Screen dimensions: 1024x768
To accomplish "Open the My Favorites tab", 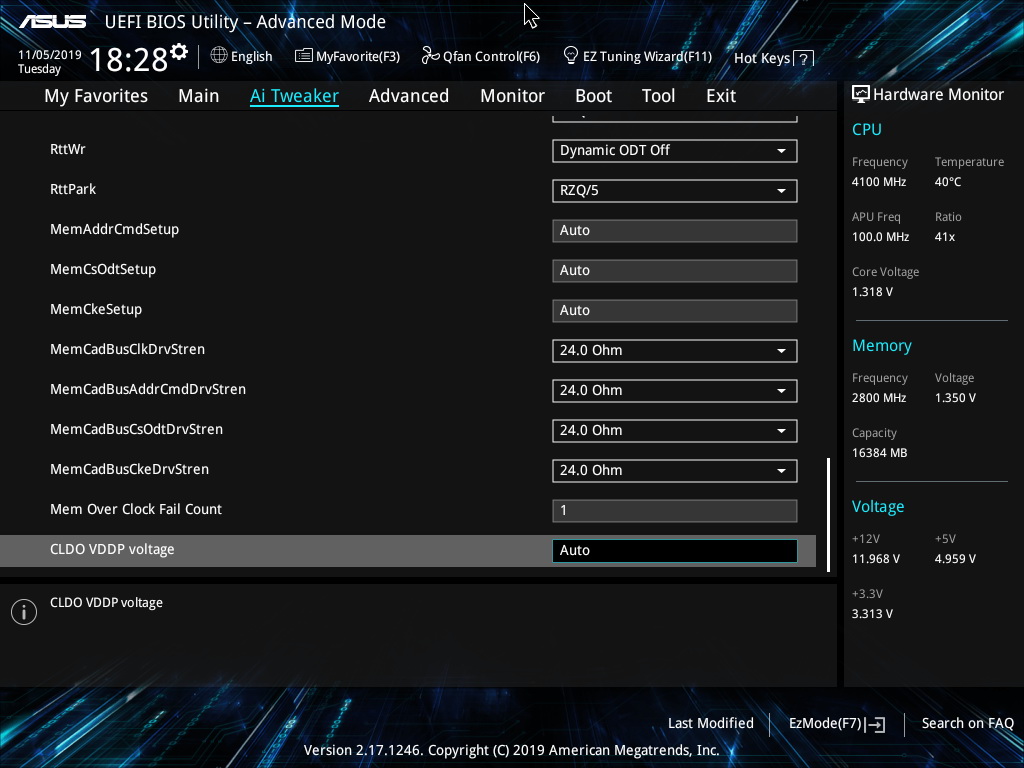I will point(96,96).
